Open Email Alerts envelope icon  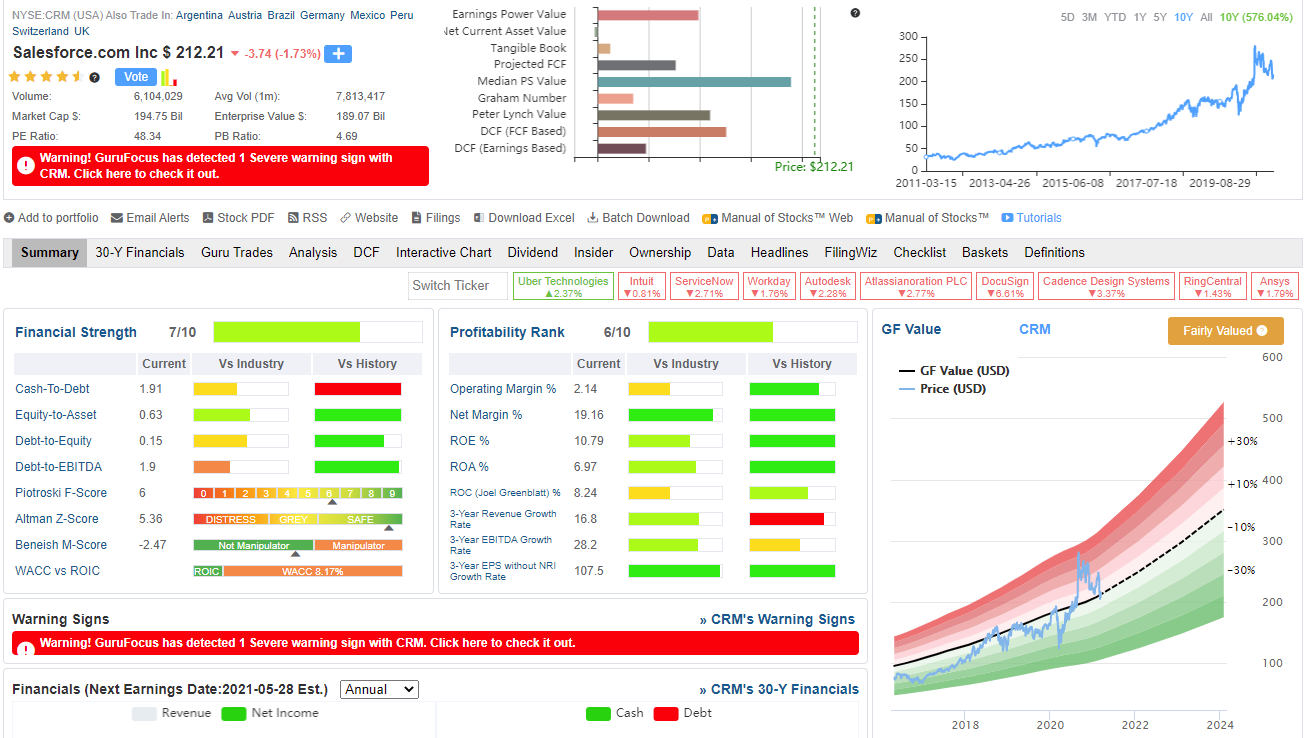click(x=117, y=218)
